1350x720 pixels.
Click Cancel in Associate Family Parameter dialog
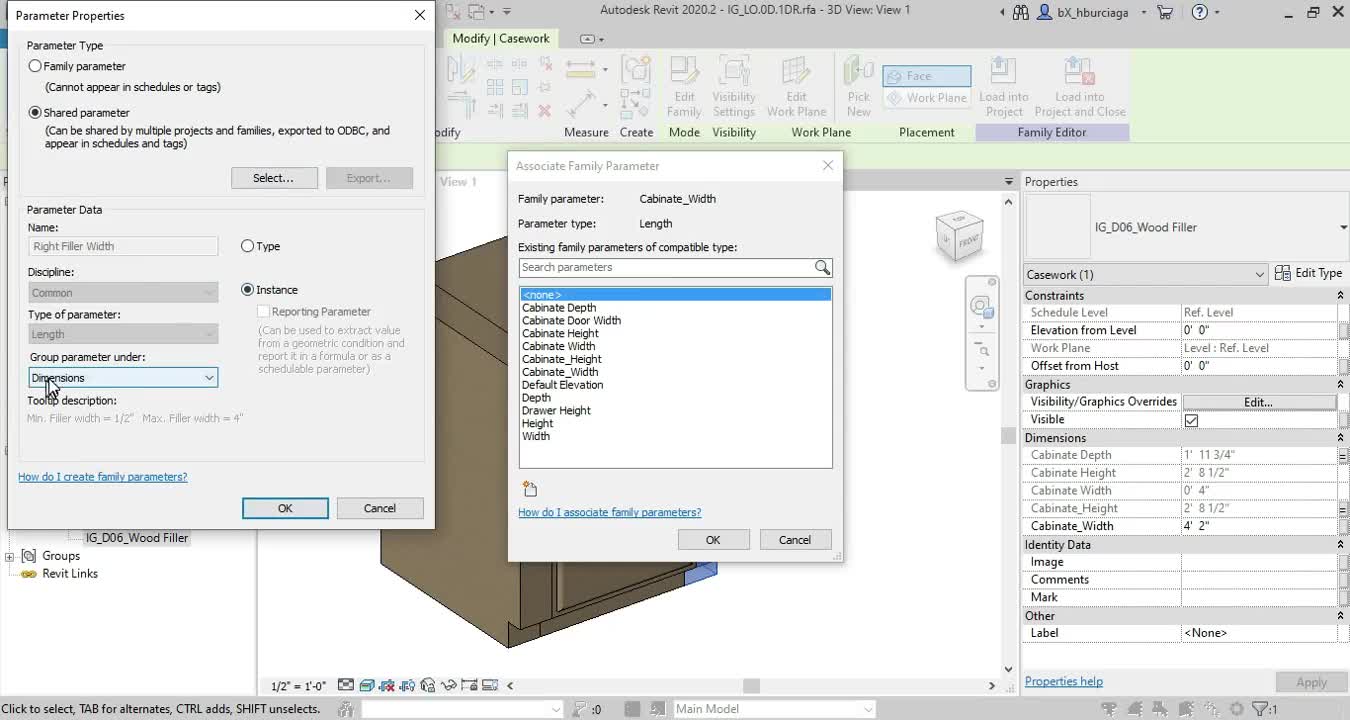coord(795,540)
